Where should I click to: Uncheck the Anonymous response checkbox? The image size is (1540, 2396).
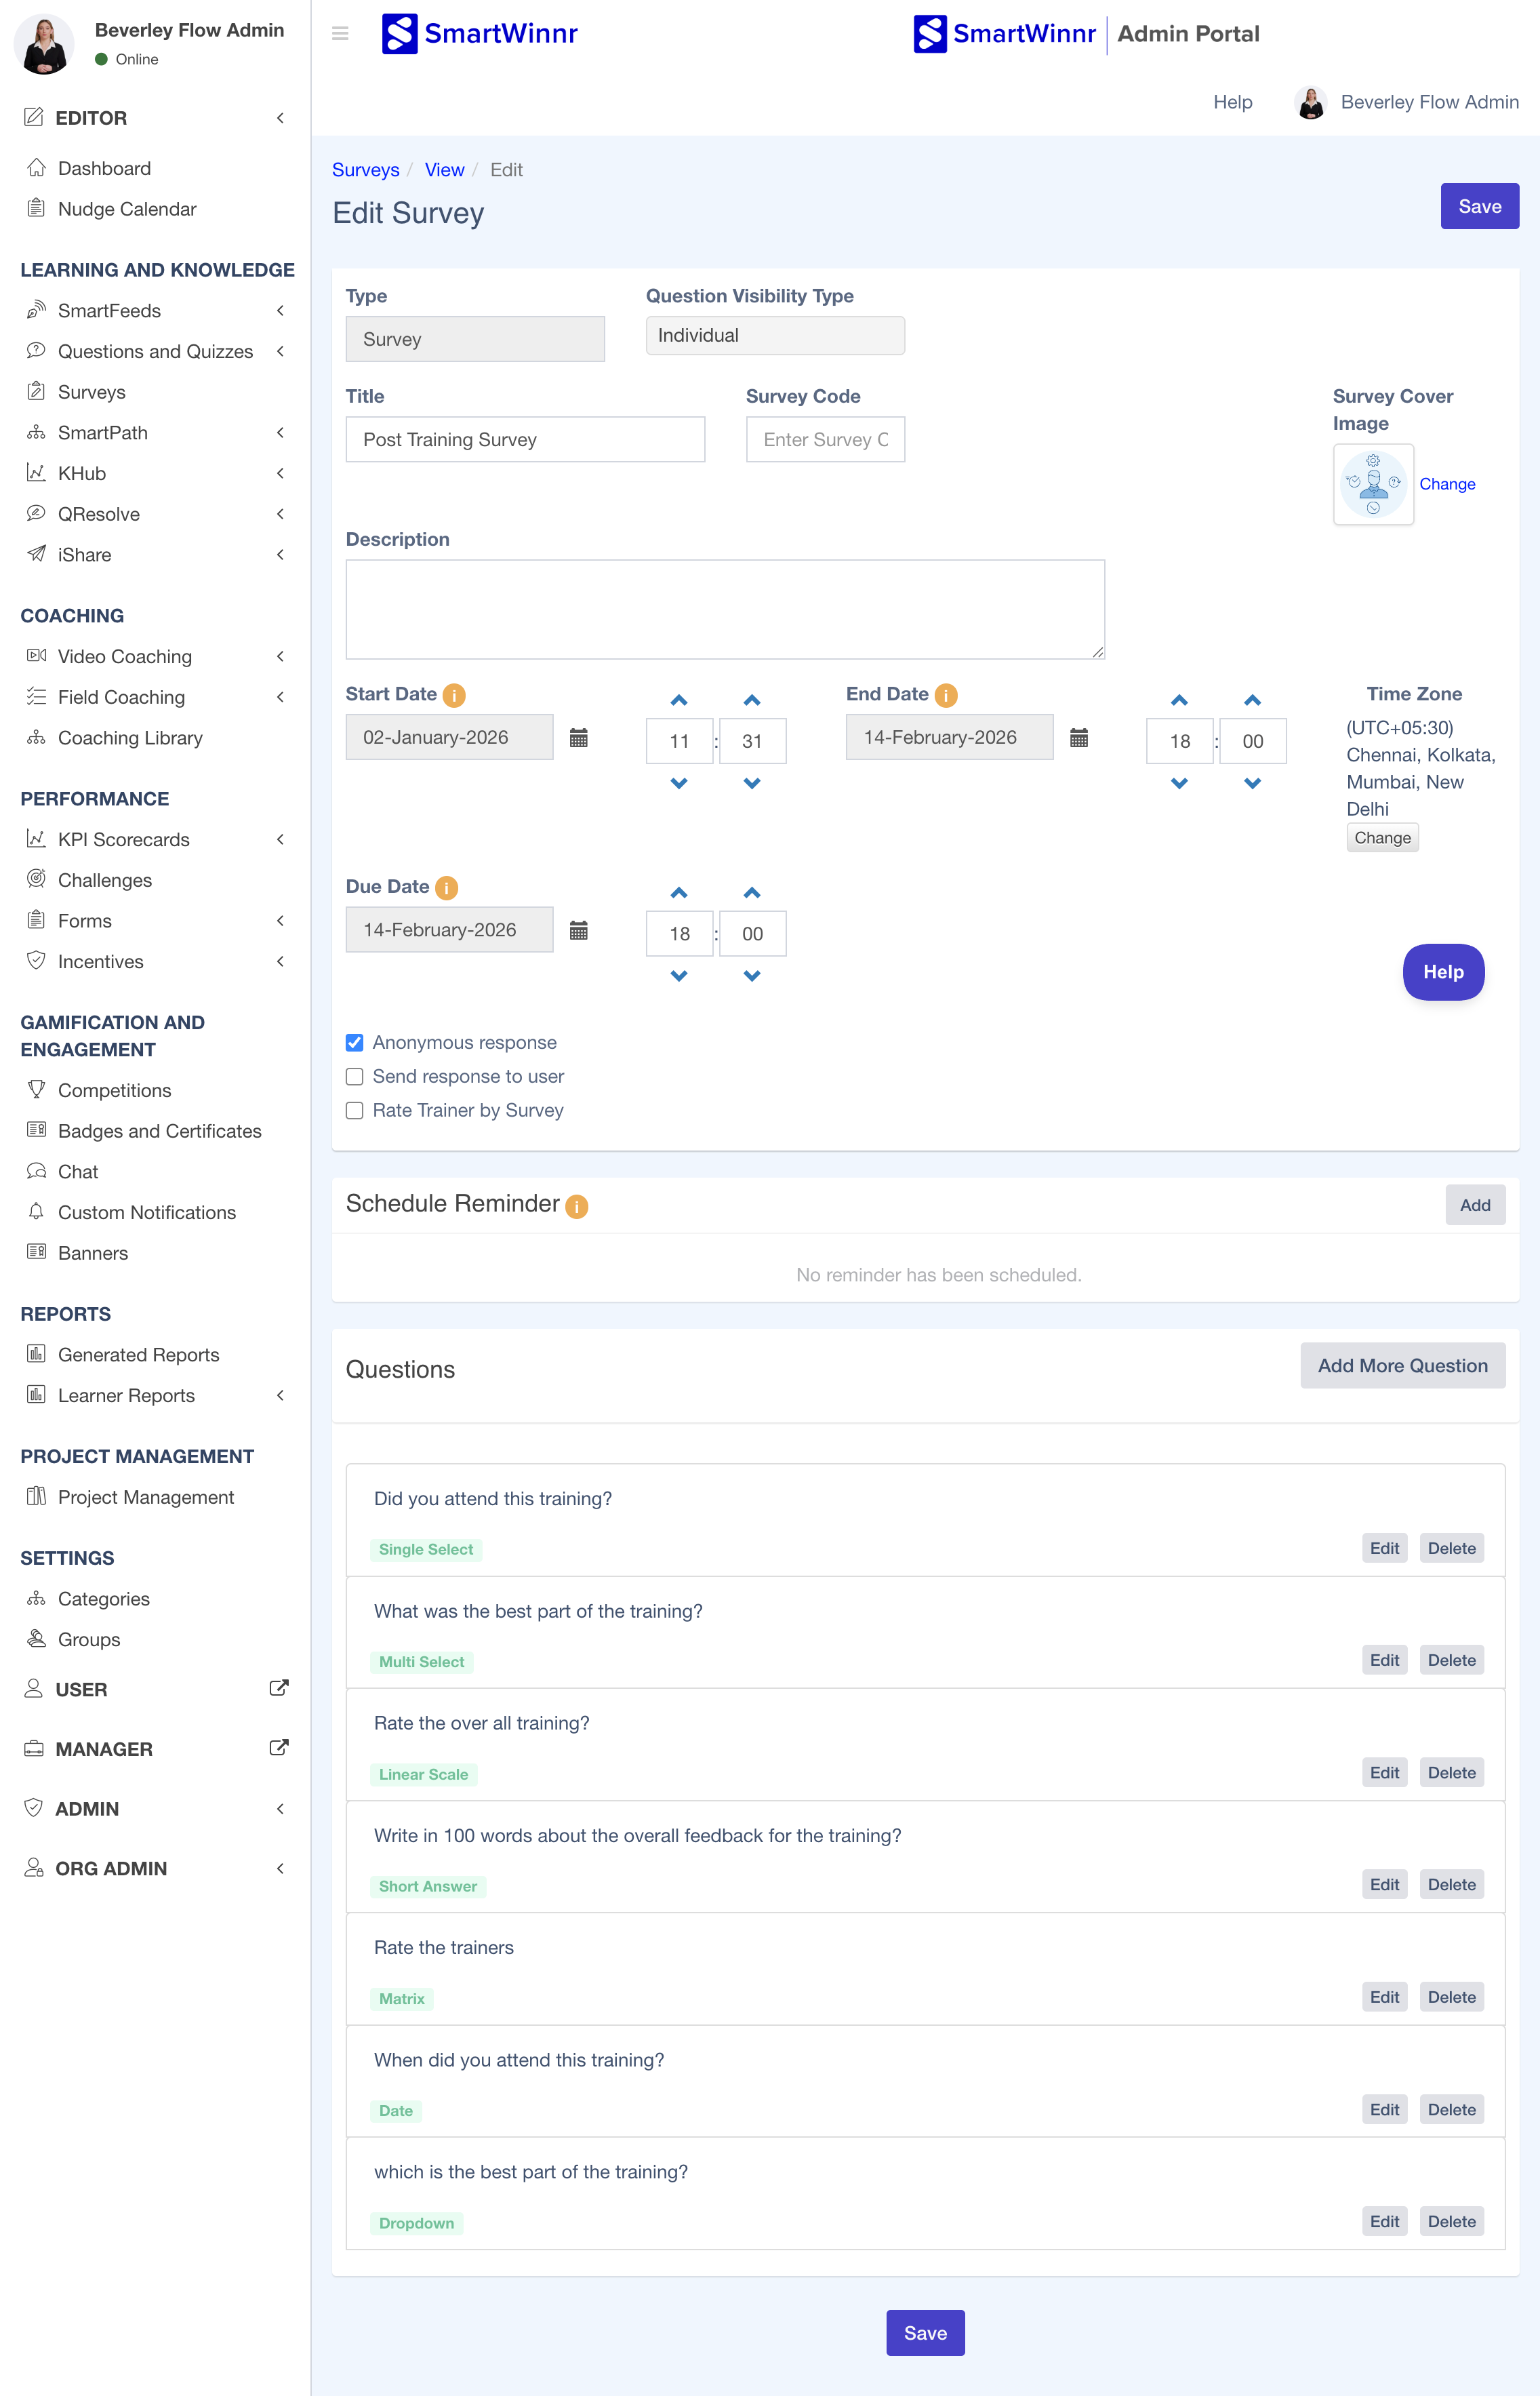(354, 1043)
